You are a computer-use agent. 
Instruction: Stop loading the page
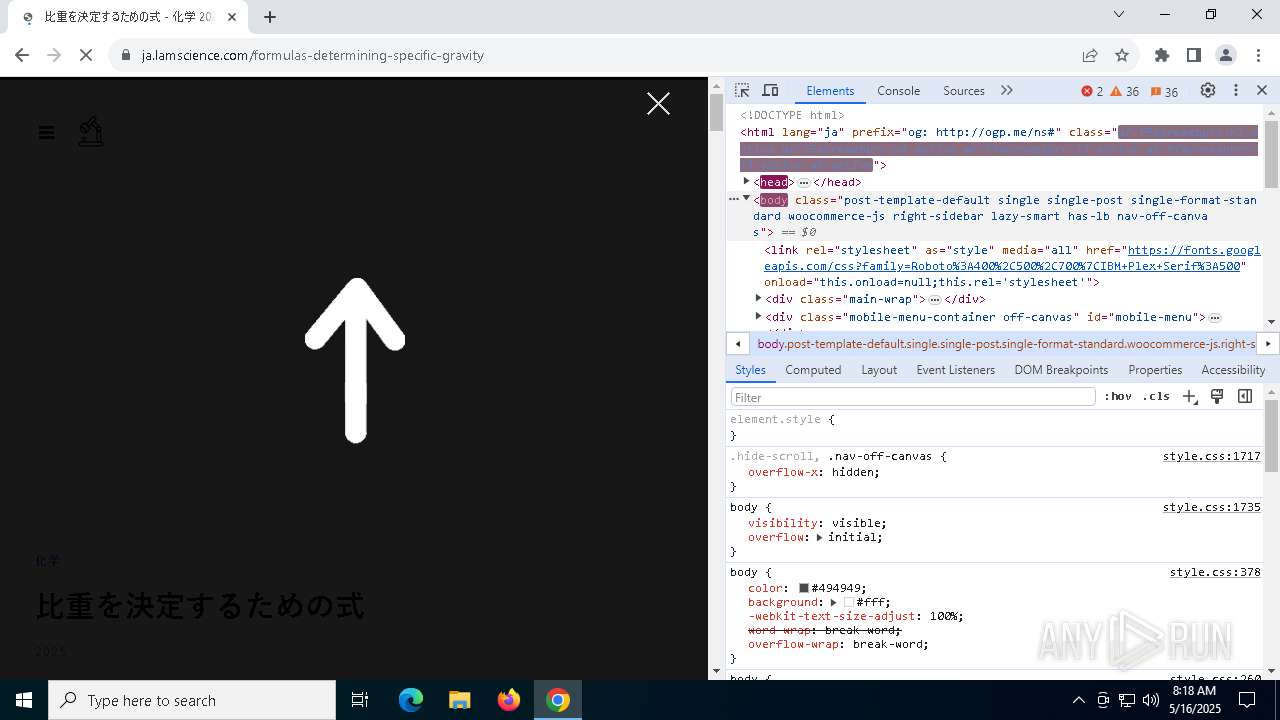(86, 55)
